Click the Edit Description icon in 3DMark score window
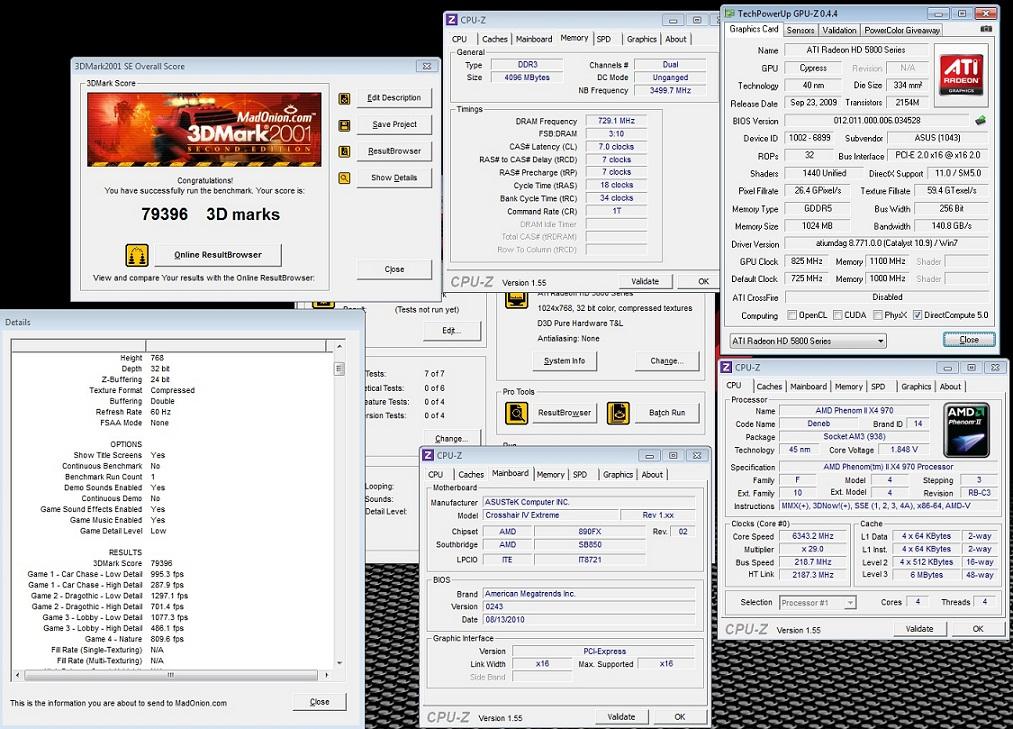Screen dimensions: 1013x729 point(344,98)
